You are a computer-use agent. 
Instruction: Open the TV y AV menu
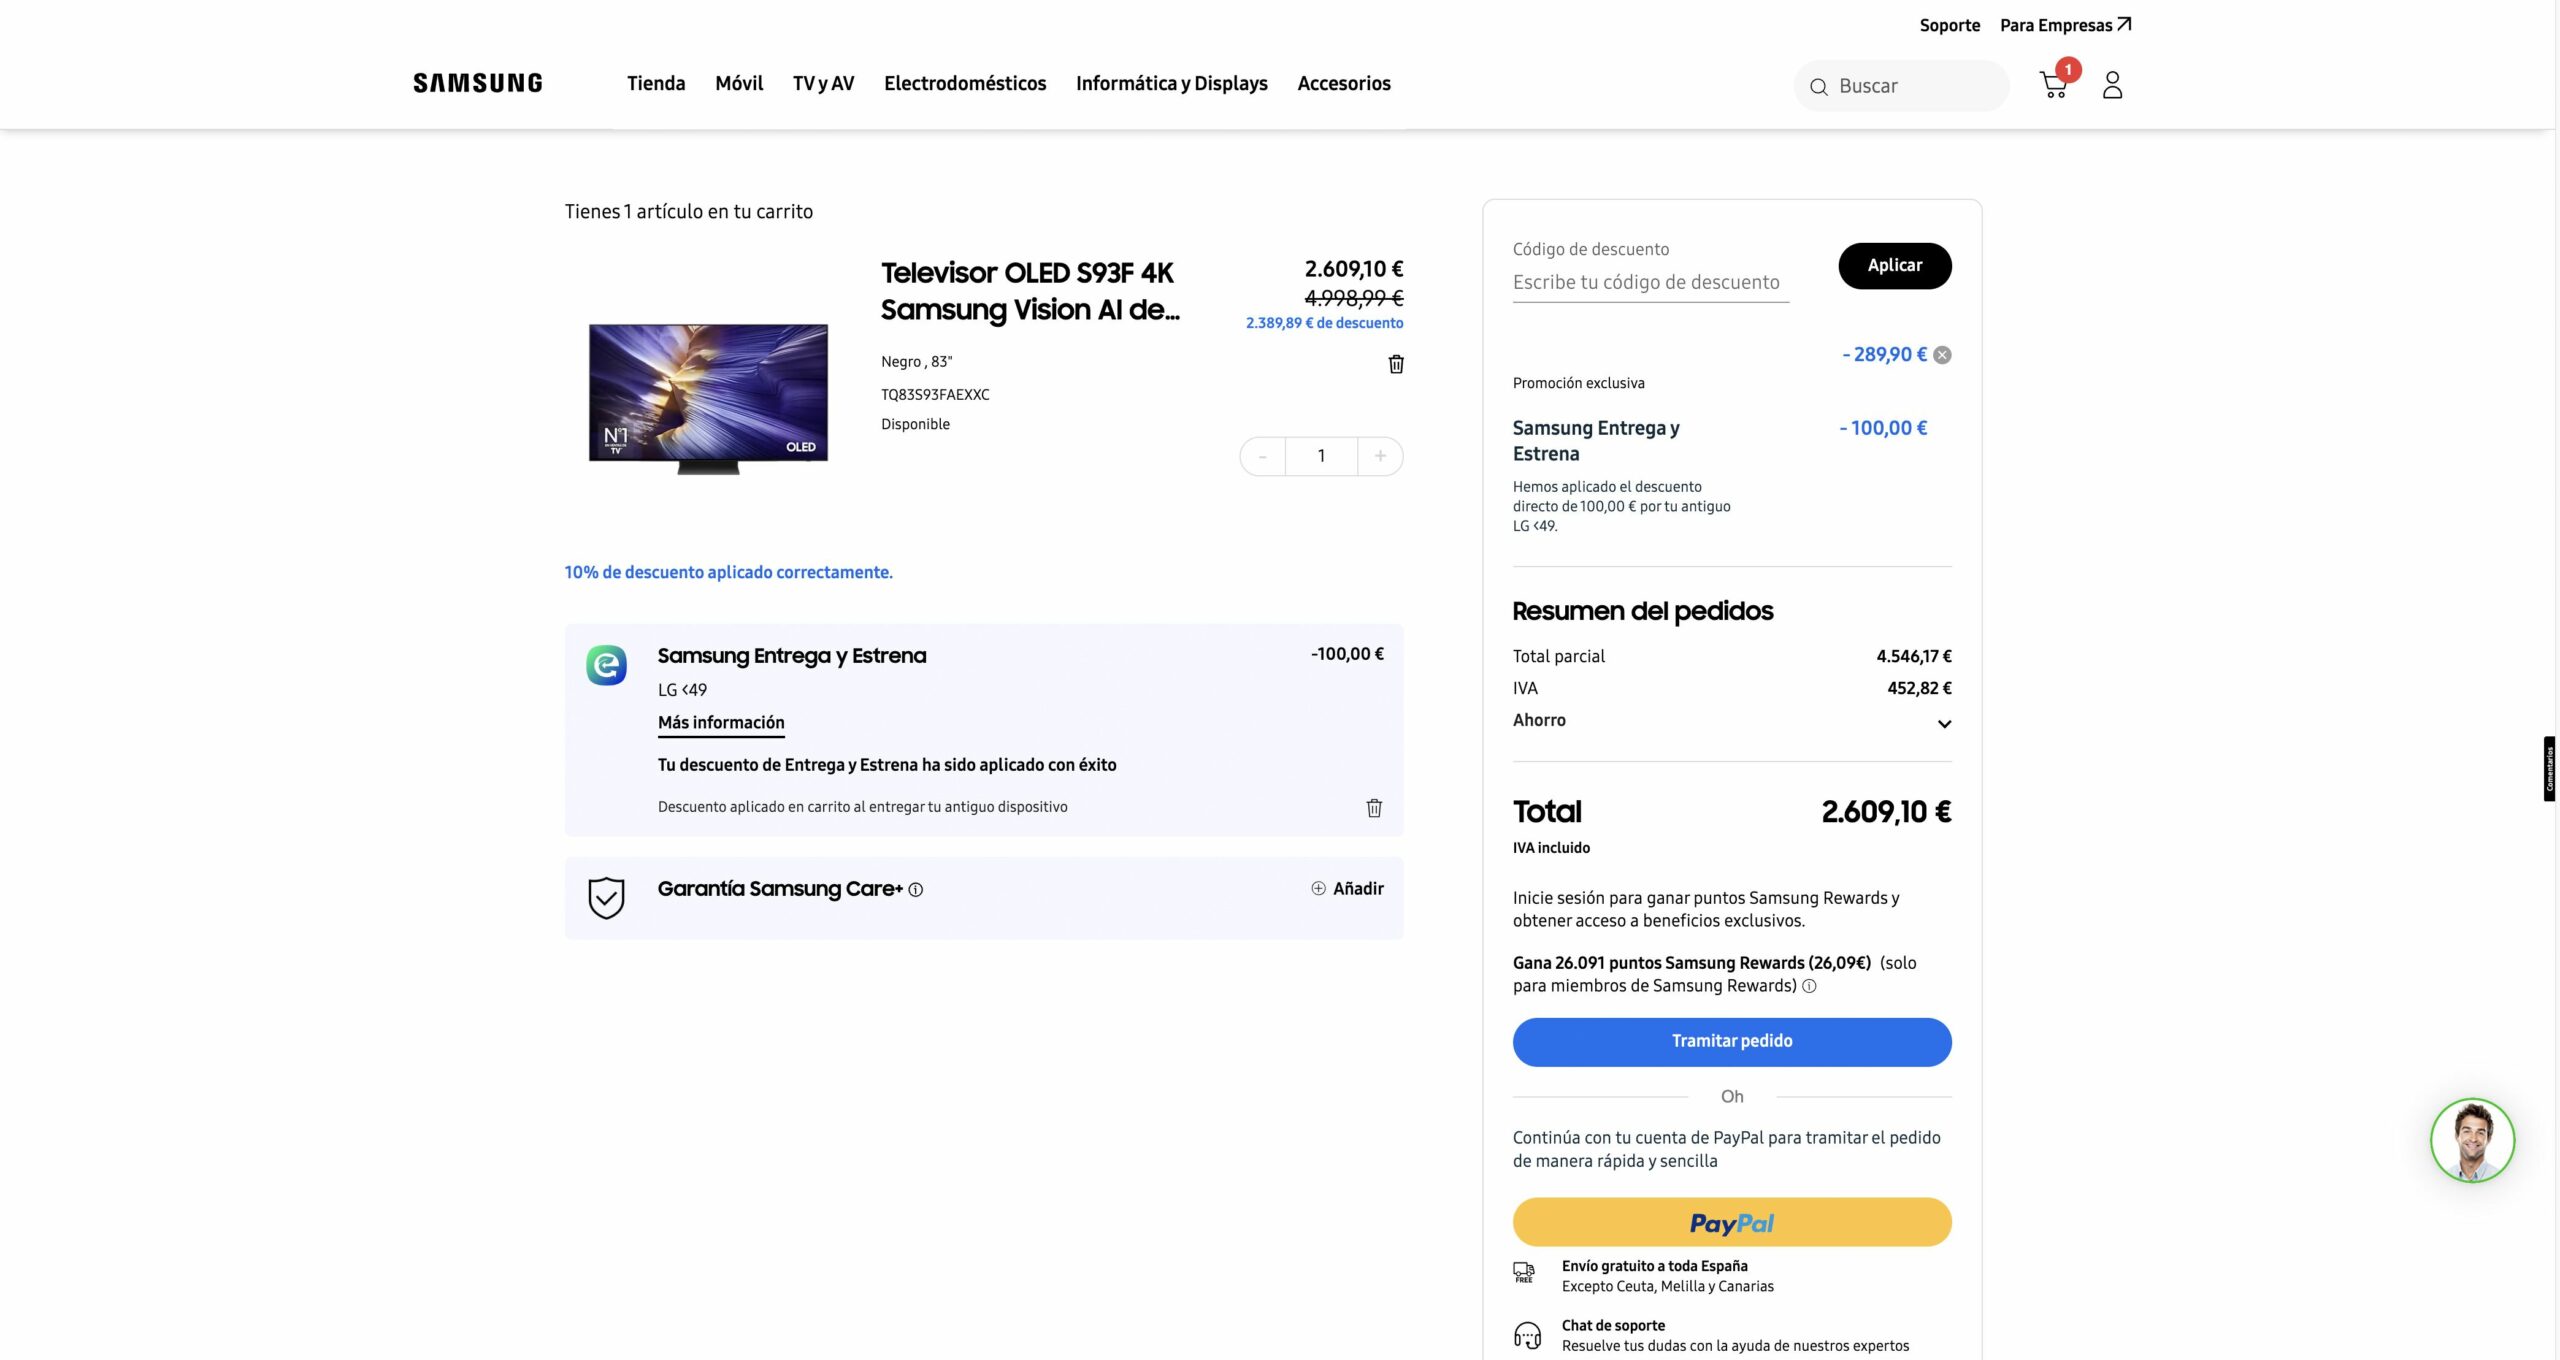click(x=823, y=83)
